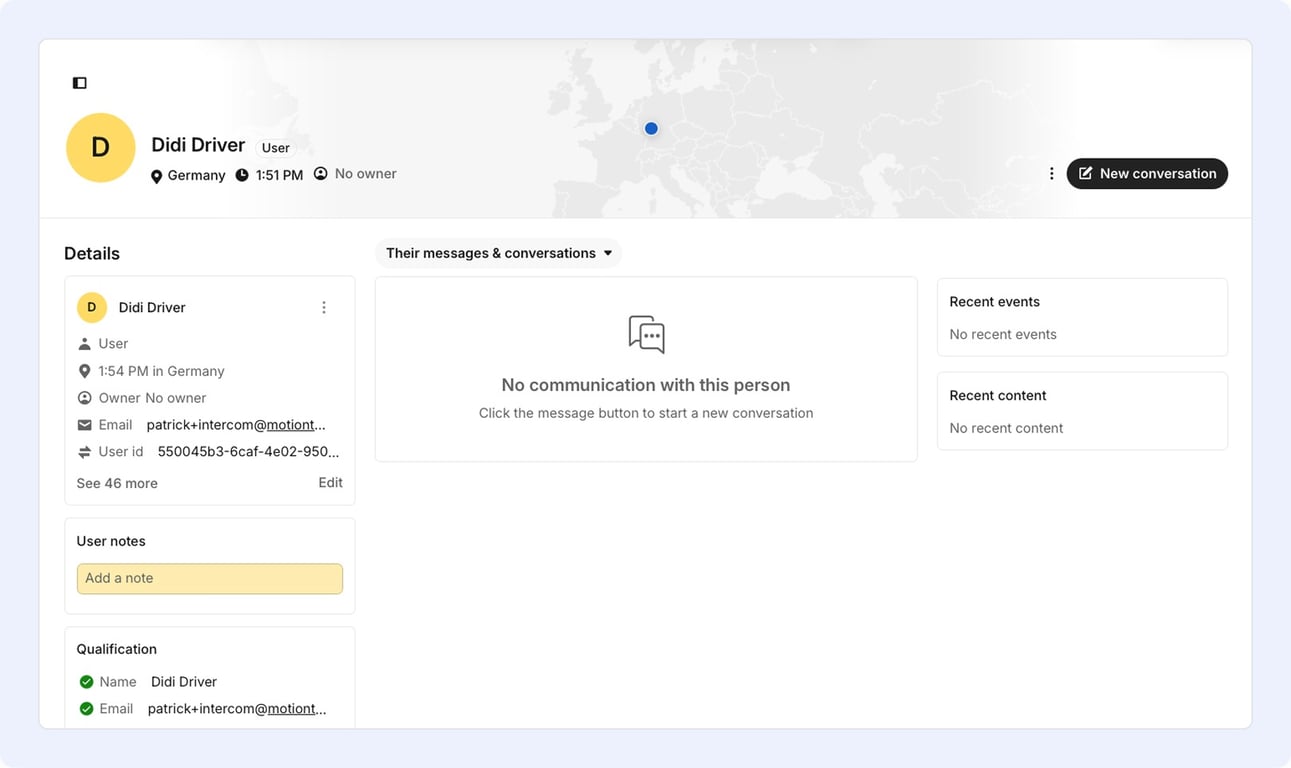
Task: Click the User id arrows icon
Action: coord(84,452)
